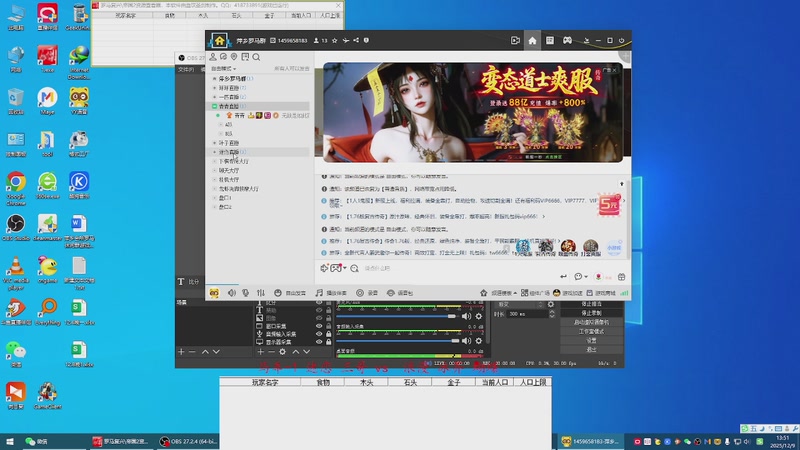The height and width of the screenshot is (450, 800).
Task: Click the 变态道士爽服 ad banner
Action: point(472,112)
